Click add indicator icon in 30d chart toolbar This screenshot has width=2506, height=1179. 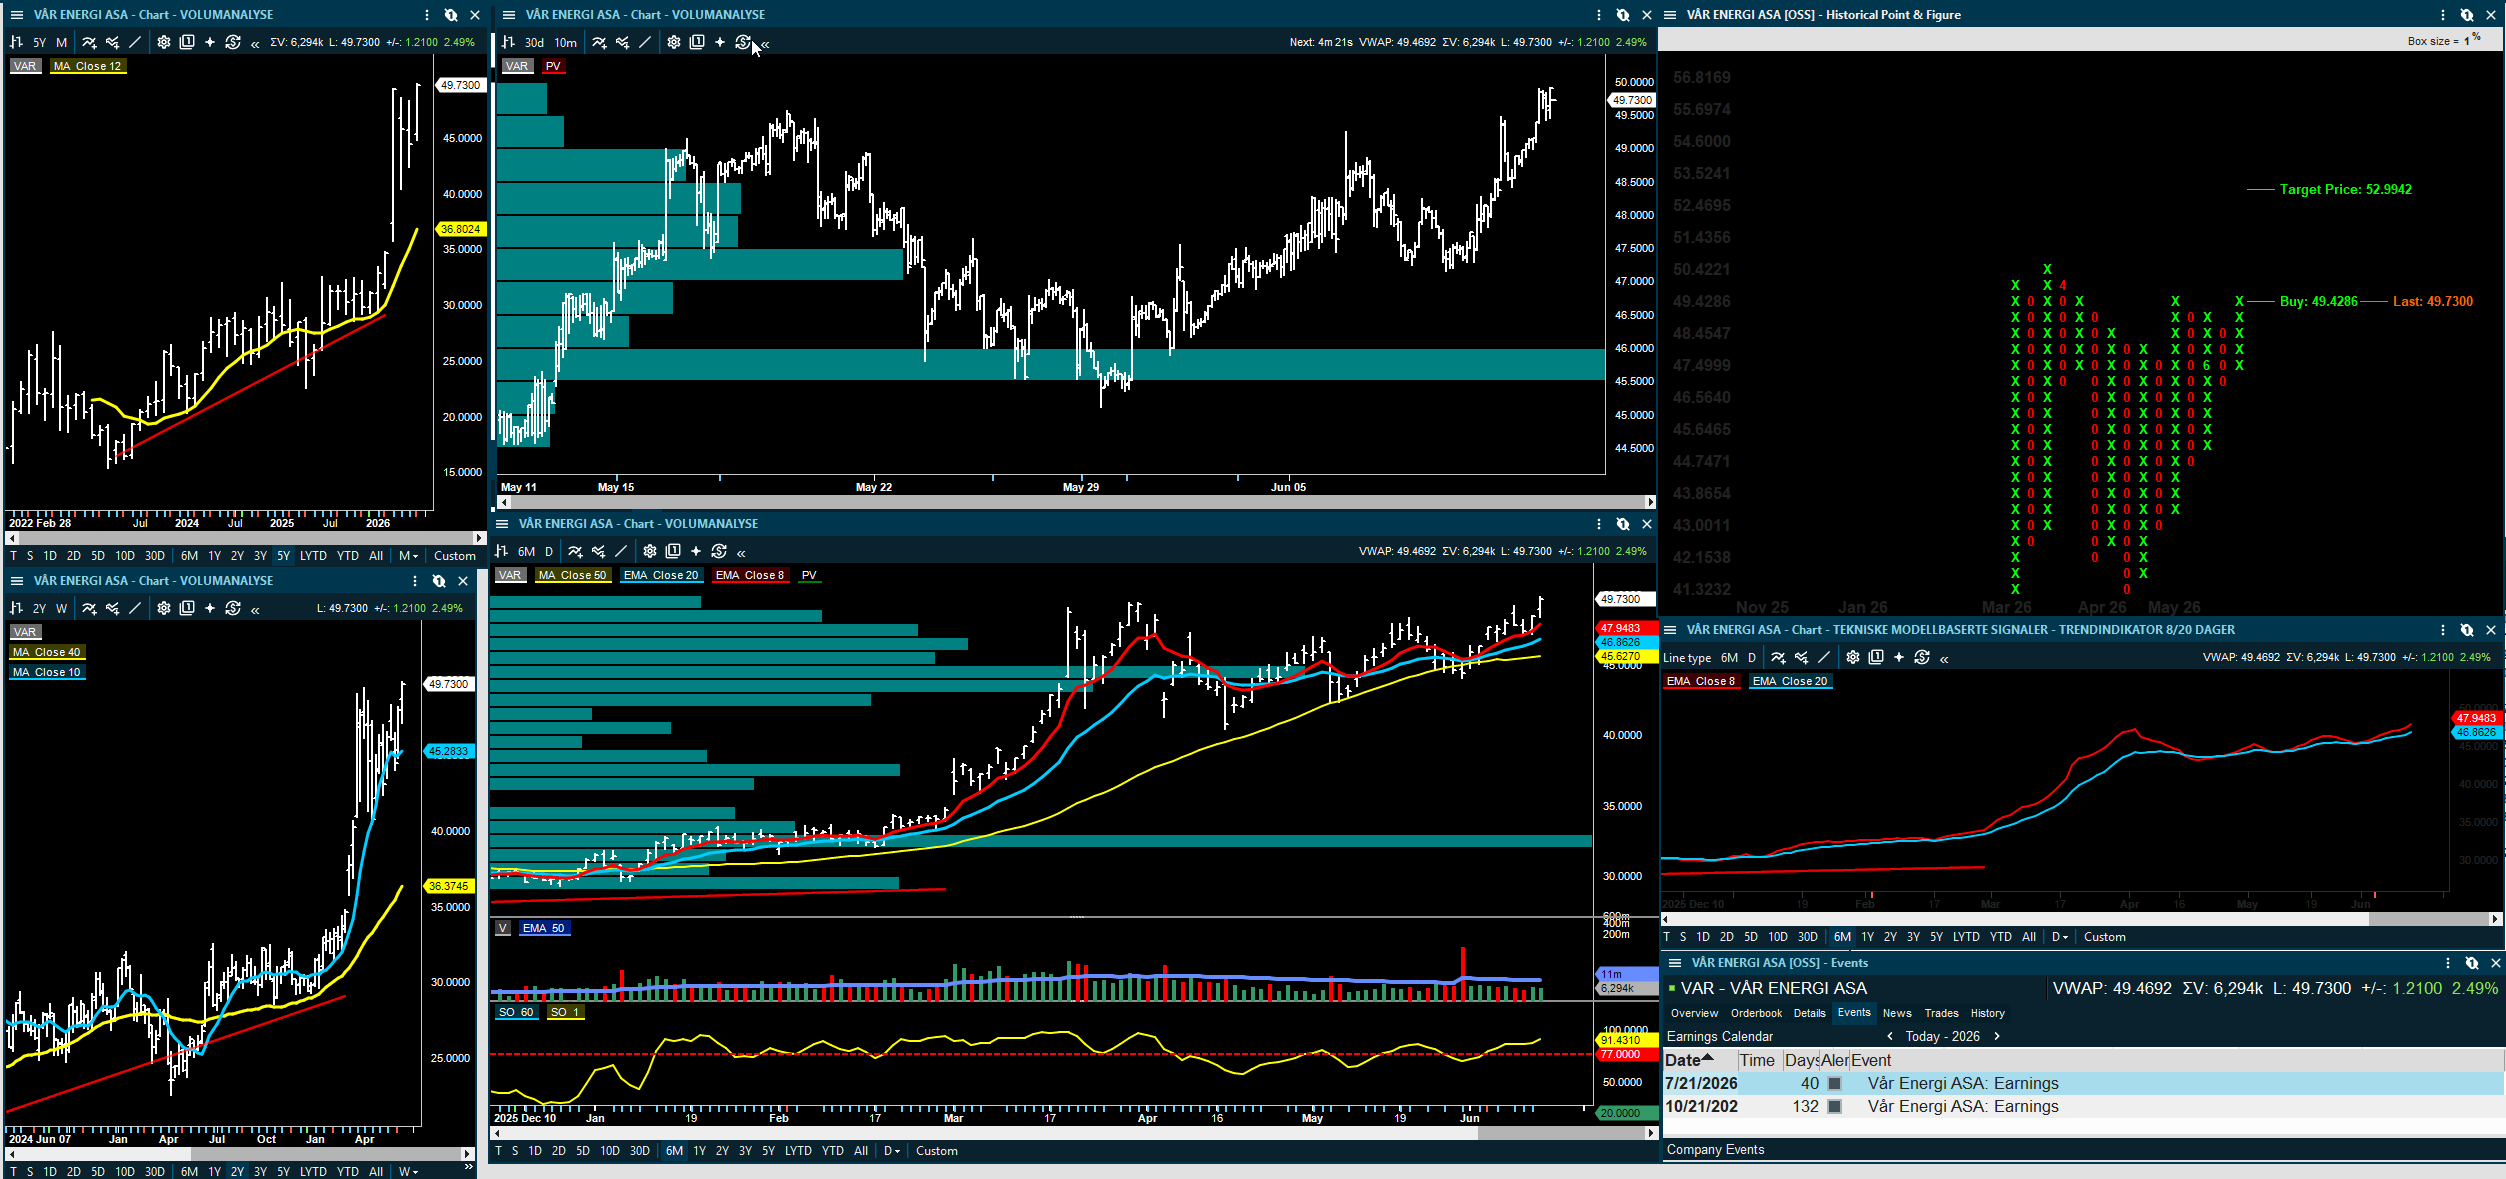click(599, 42)
